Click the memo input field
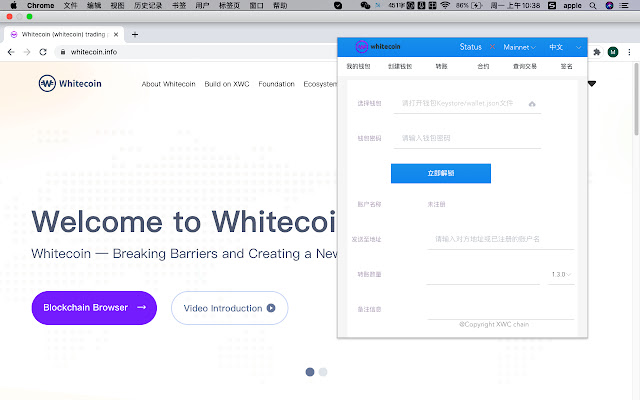The image size is (640, 400). pyautogui.click(x=501, y=309)
